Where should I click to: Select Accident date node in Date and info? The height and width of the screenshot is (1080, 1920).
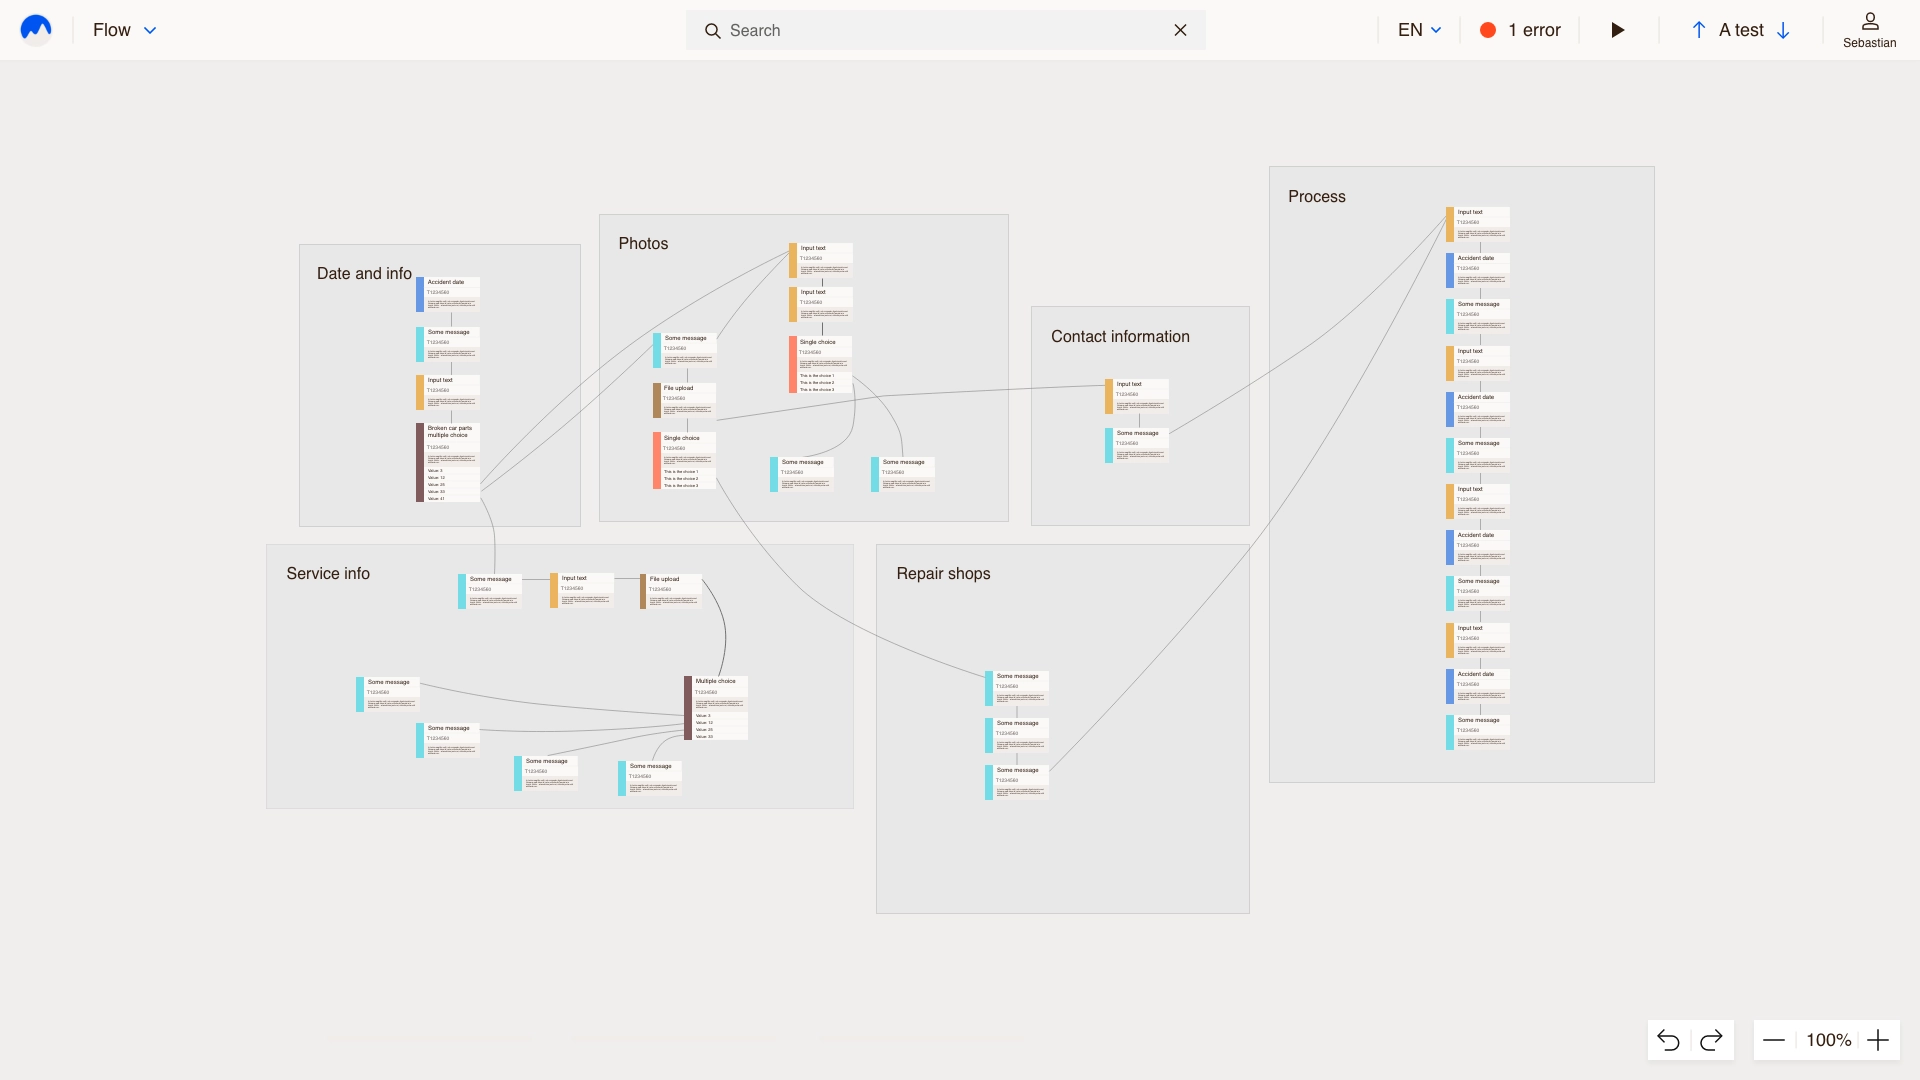click(448, 294)
